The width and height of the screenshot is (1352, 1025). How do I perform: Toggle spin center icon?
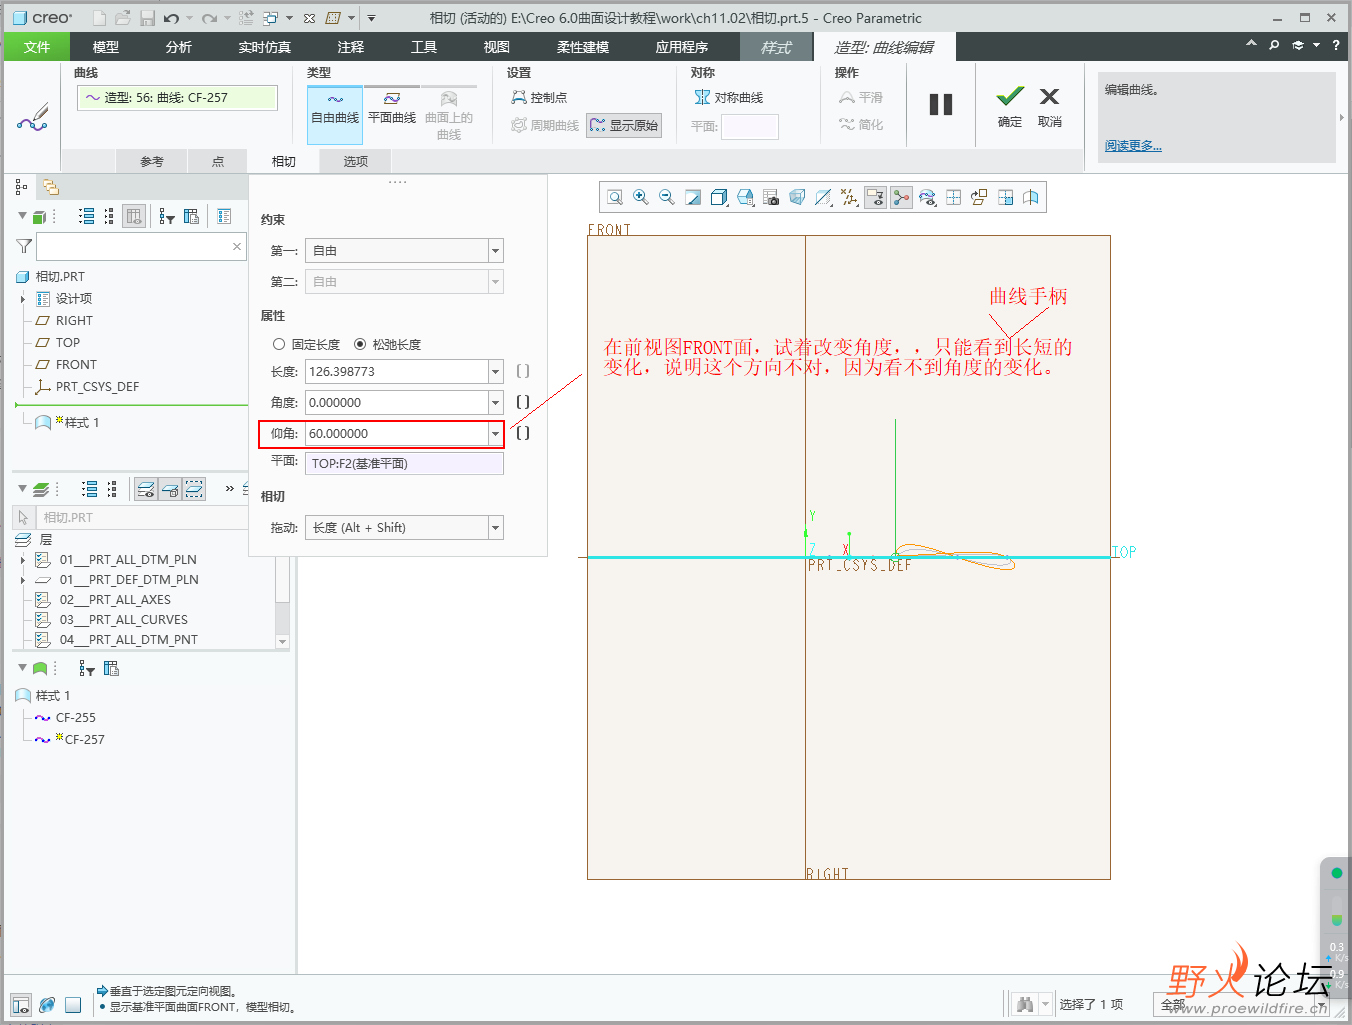pyautogui.click(x=901, y=198)
